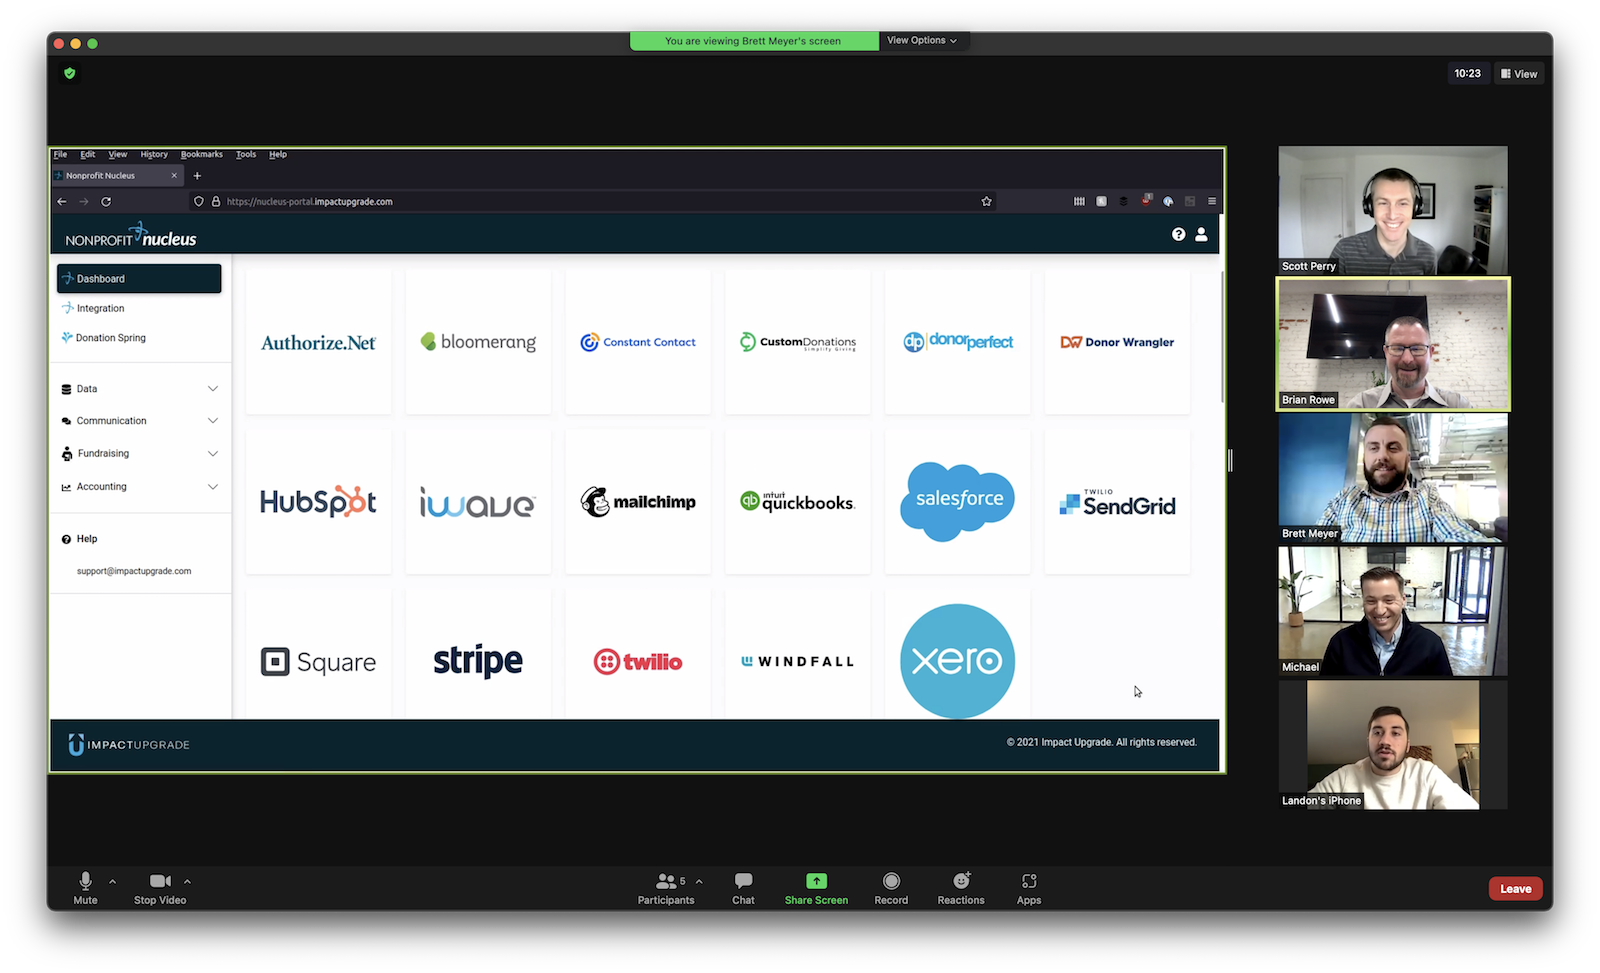Open microphone options arrow next to Mute

[112, 881]
